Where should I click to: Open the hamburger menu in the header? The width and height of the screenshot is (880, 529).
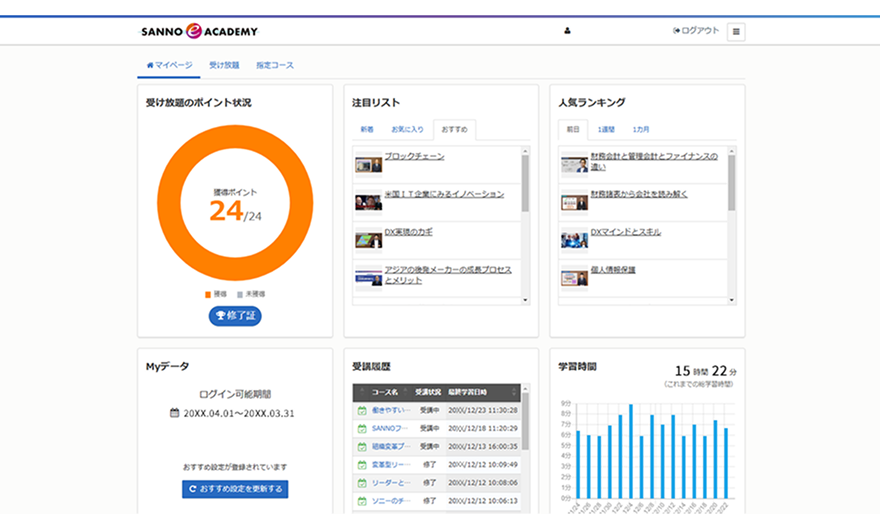(x=736, y=32)
